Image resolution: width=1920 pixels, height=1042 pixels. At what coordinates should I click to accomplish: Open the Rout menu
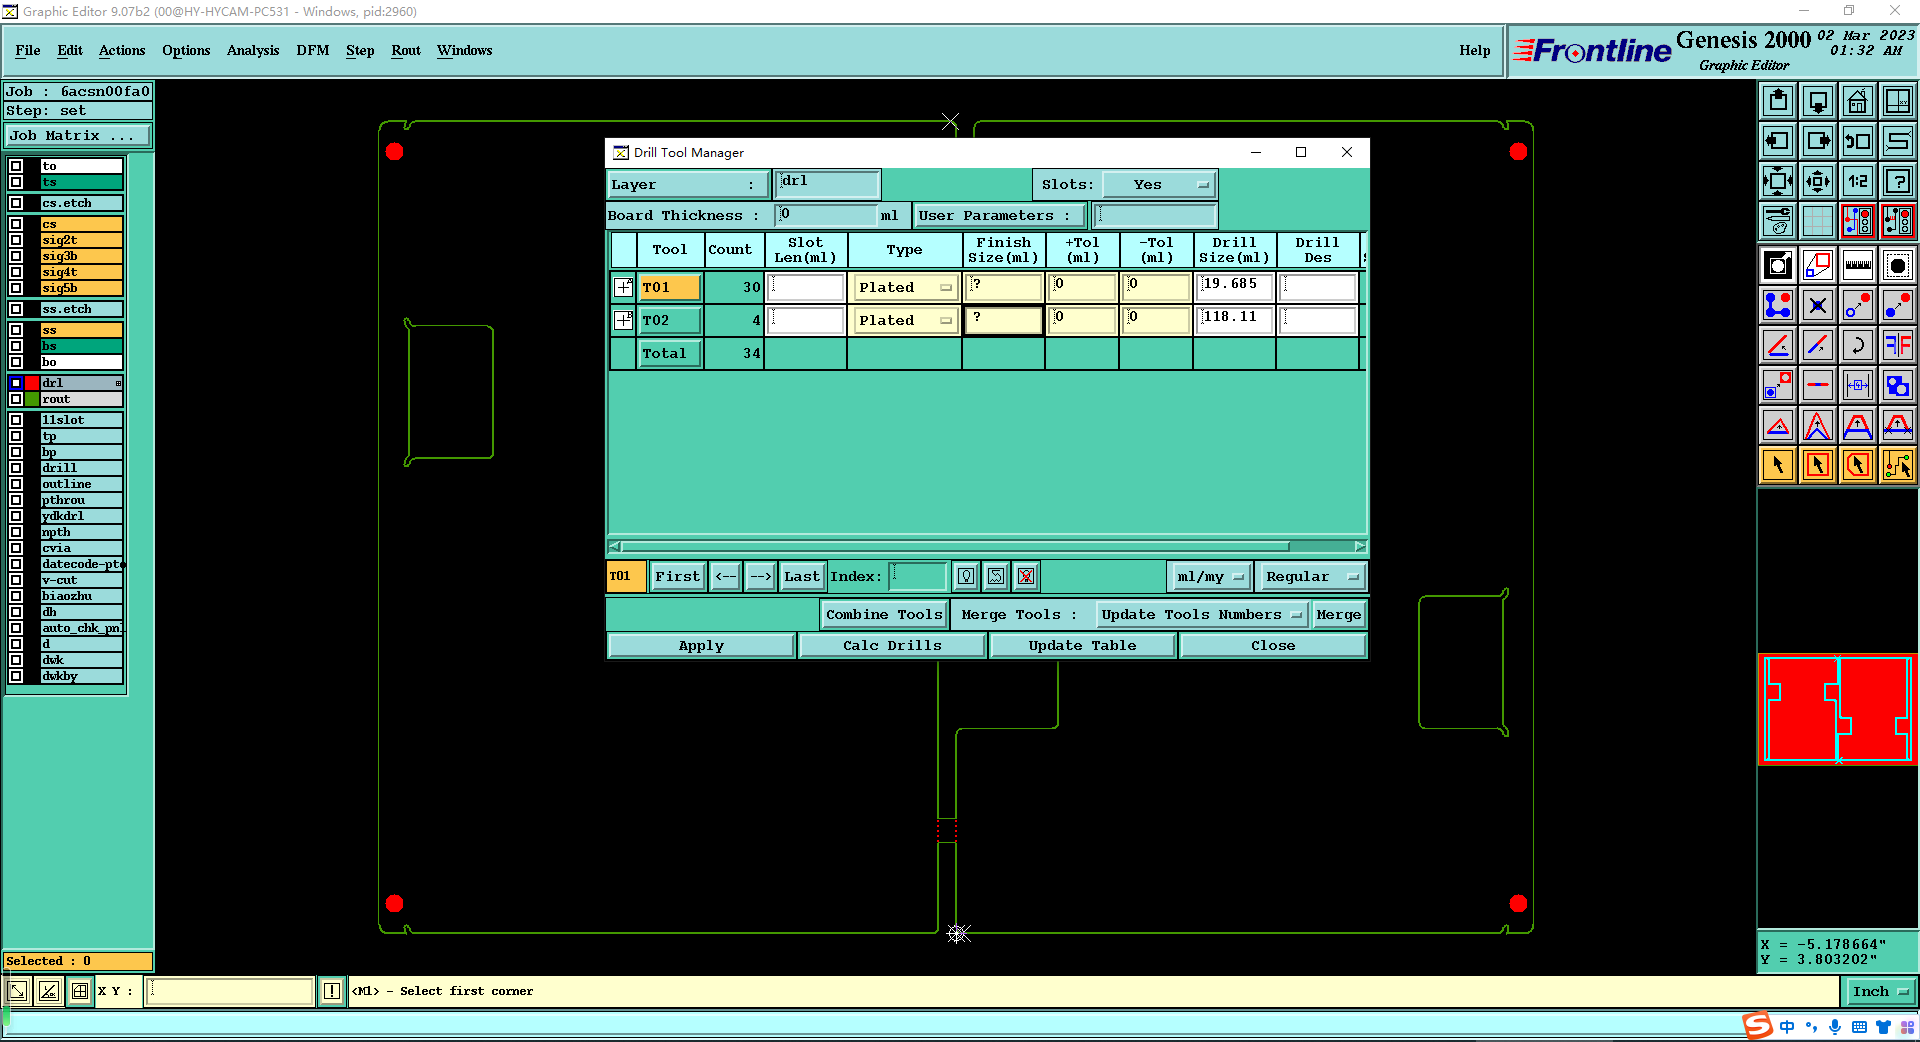pos(406,50)
